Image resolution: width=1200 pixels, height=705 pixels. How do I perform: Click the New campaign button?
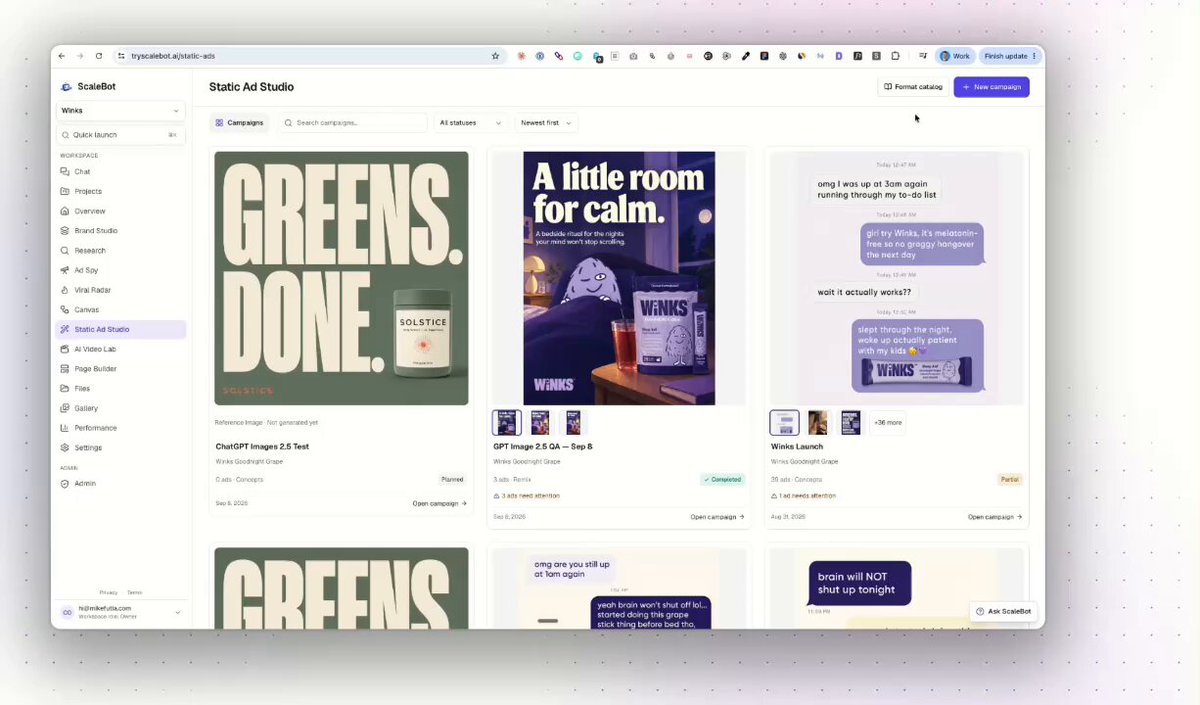991,87
